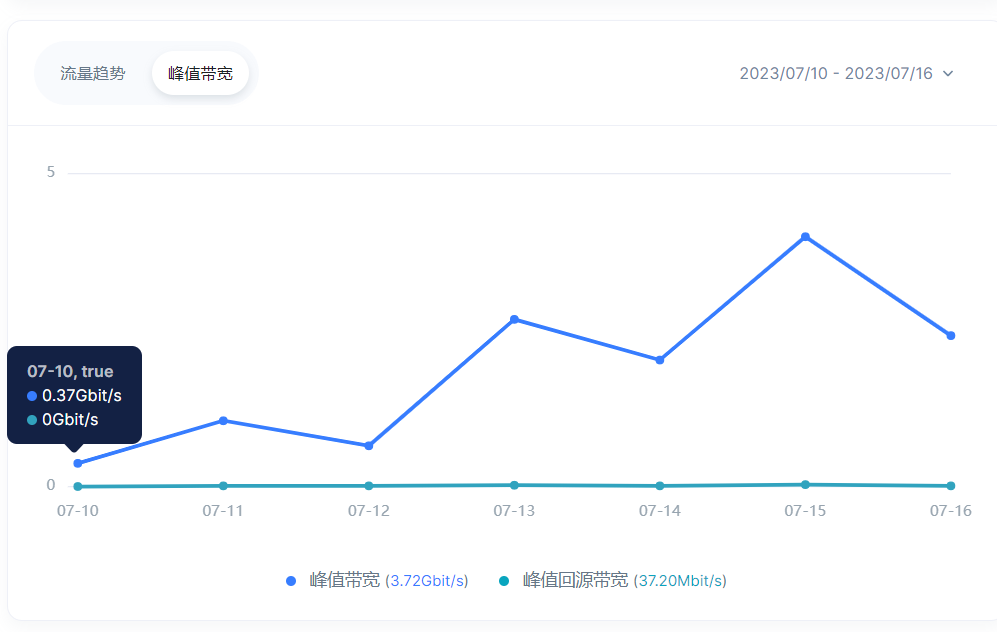Click the 07-14 x-axis date label
Viewport: 997px width, 632px height.
(x=660, y=511)
